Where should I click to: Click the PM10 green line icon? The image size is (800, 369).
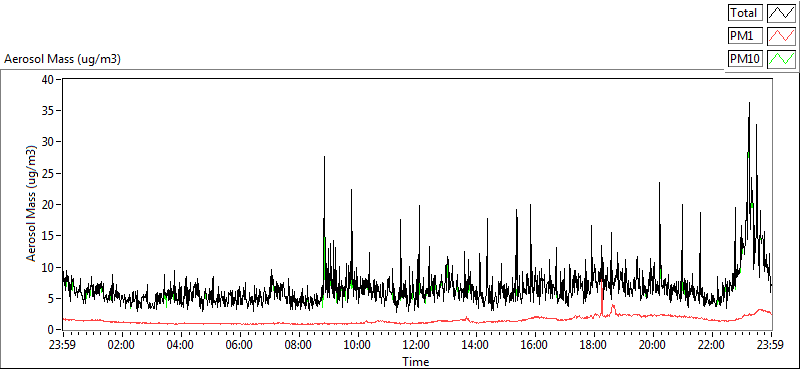click(781, 59)
